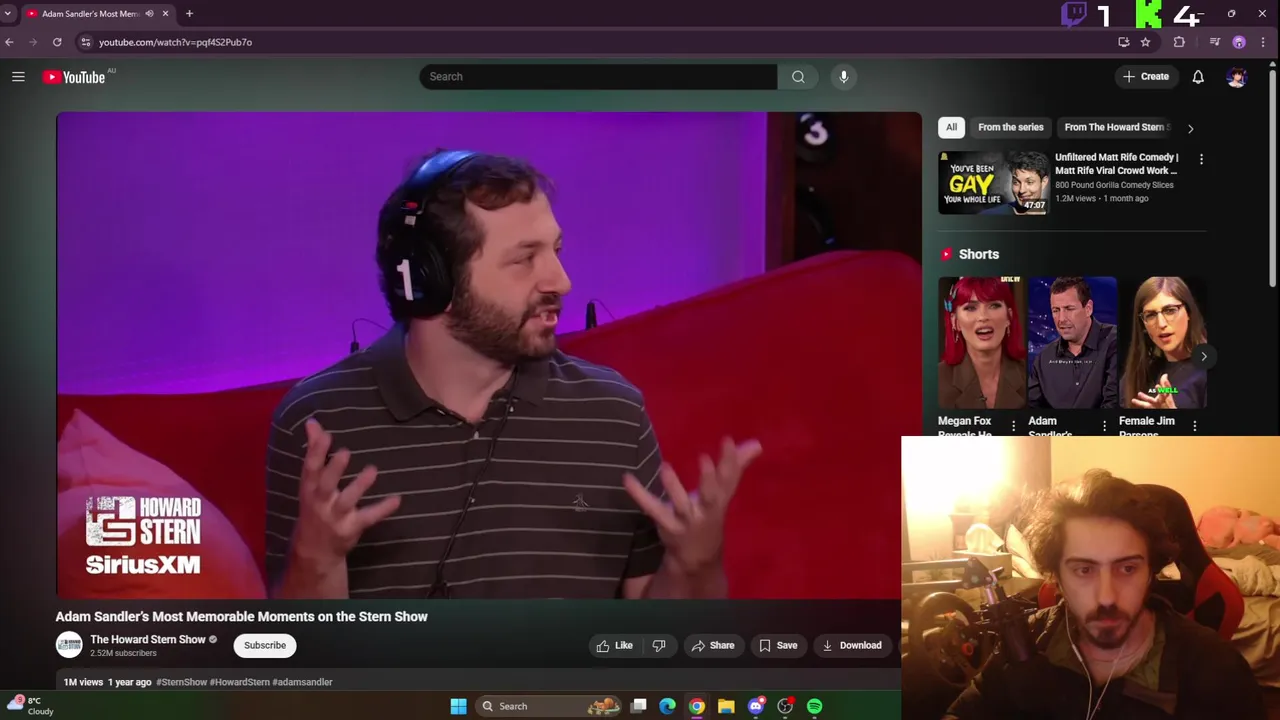Open The Howard Stern Show channel name
The height and width of the screenshot is (720, 1280).
coord(148,640)
